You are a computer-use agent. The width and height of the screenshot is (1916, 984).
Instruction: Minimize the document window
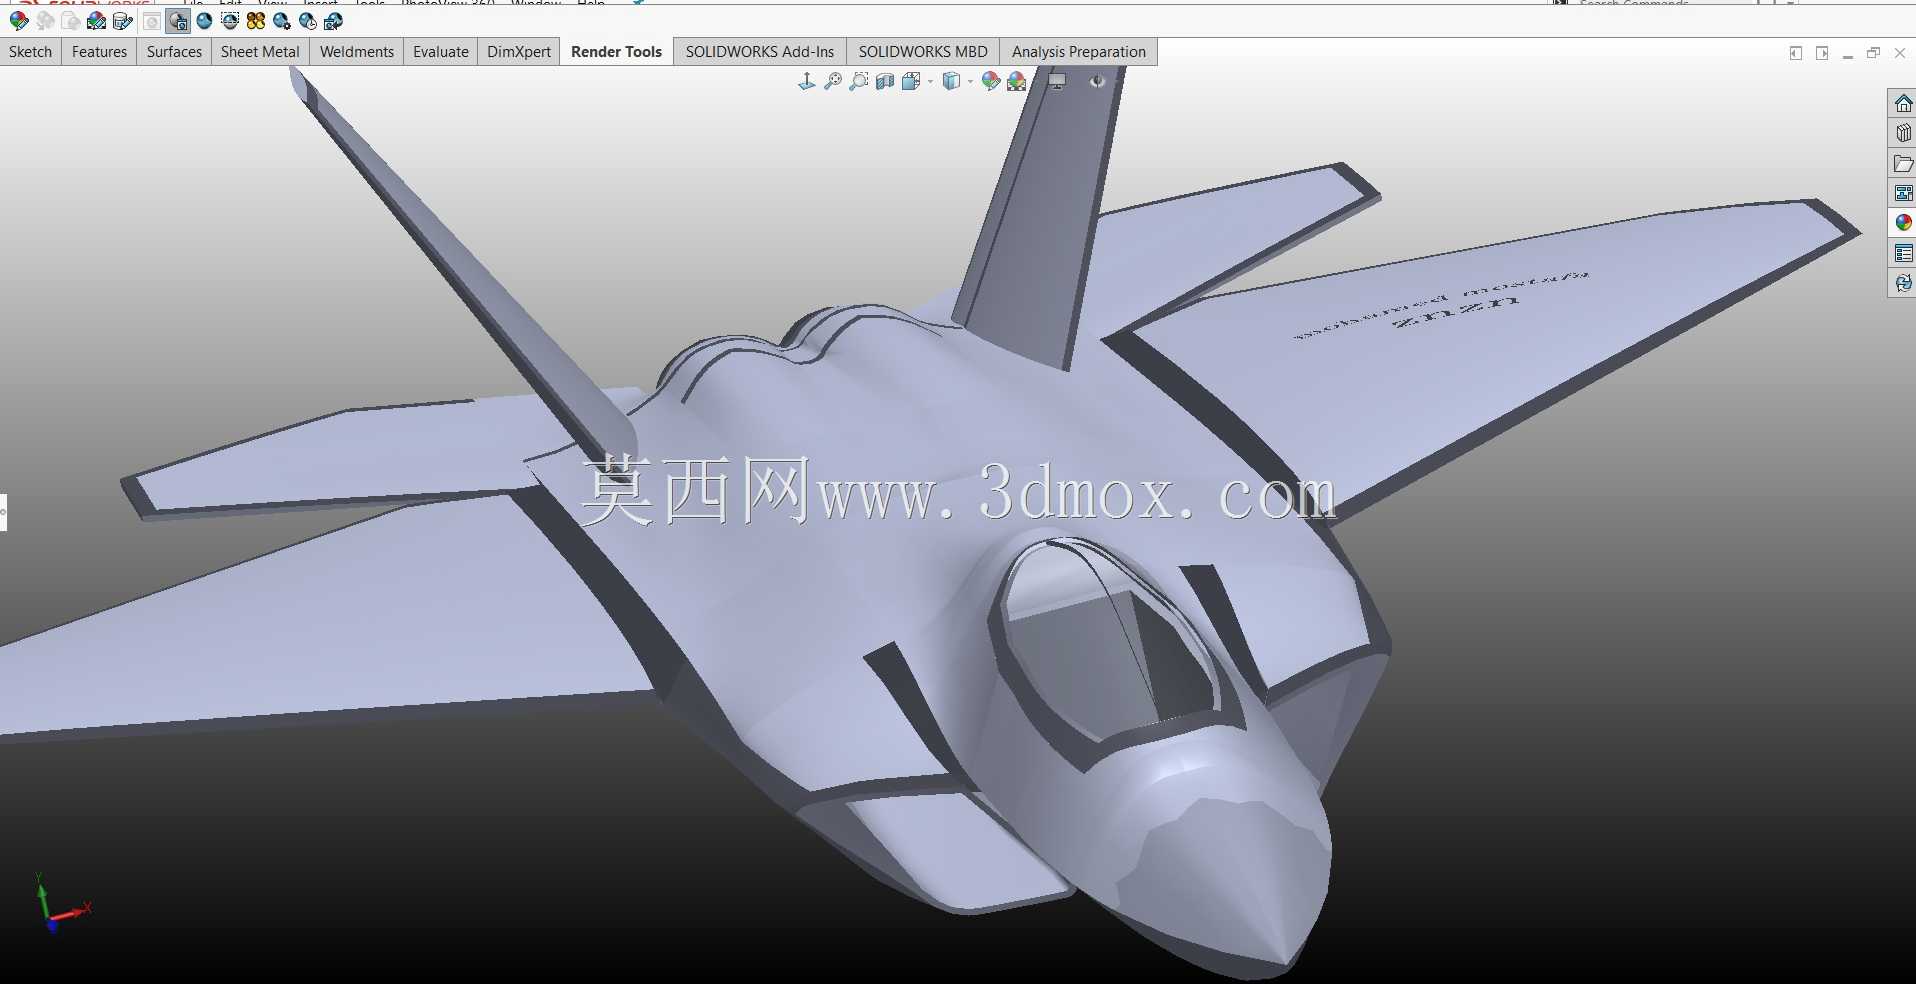click(x=1848, y=55)
